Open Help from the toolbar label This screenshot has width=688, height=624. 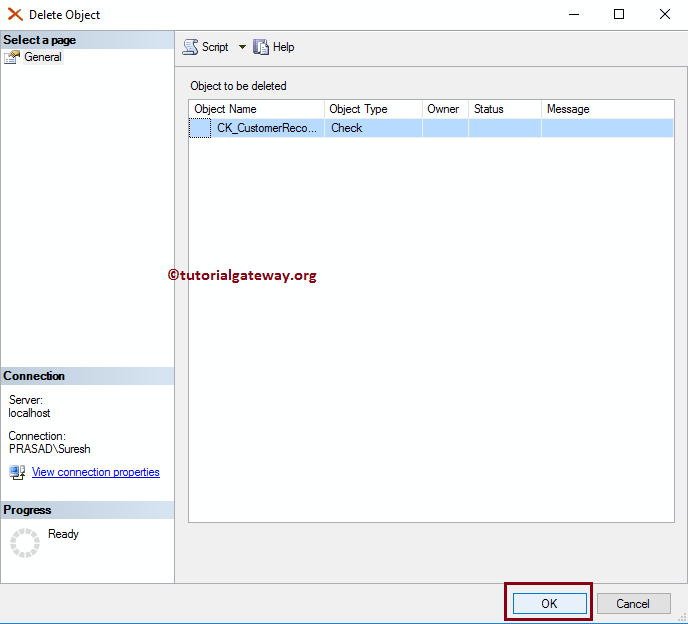(283, 47)
